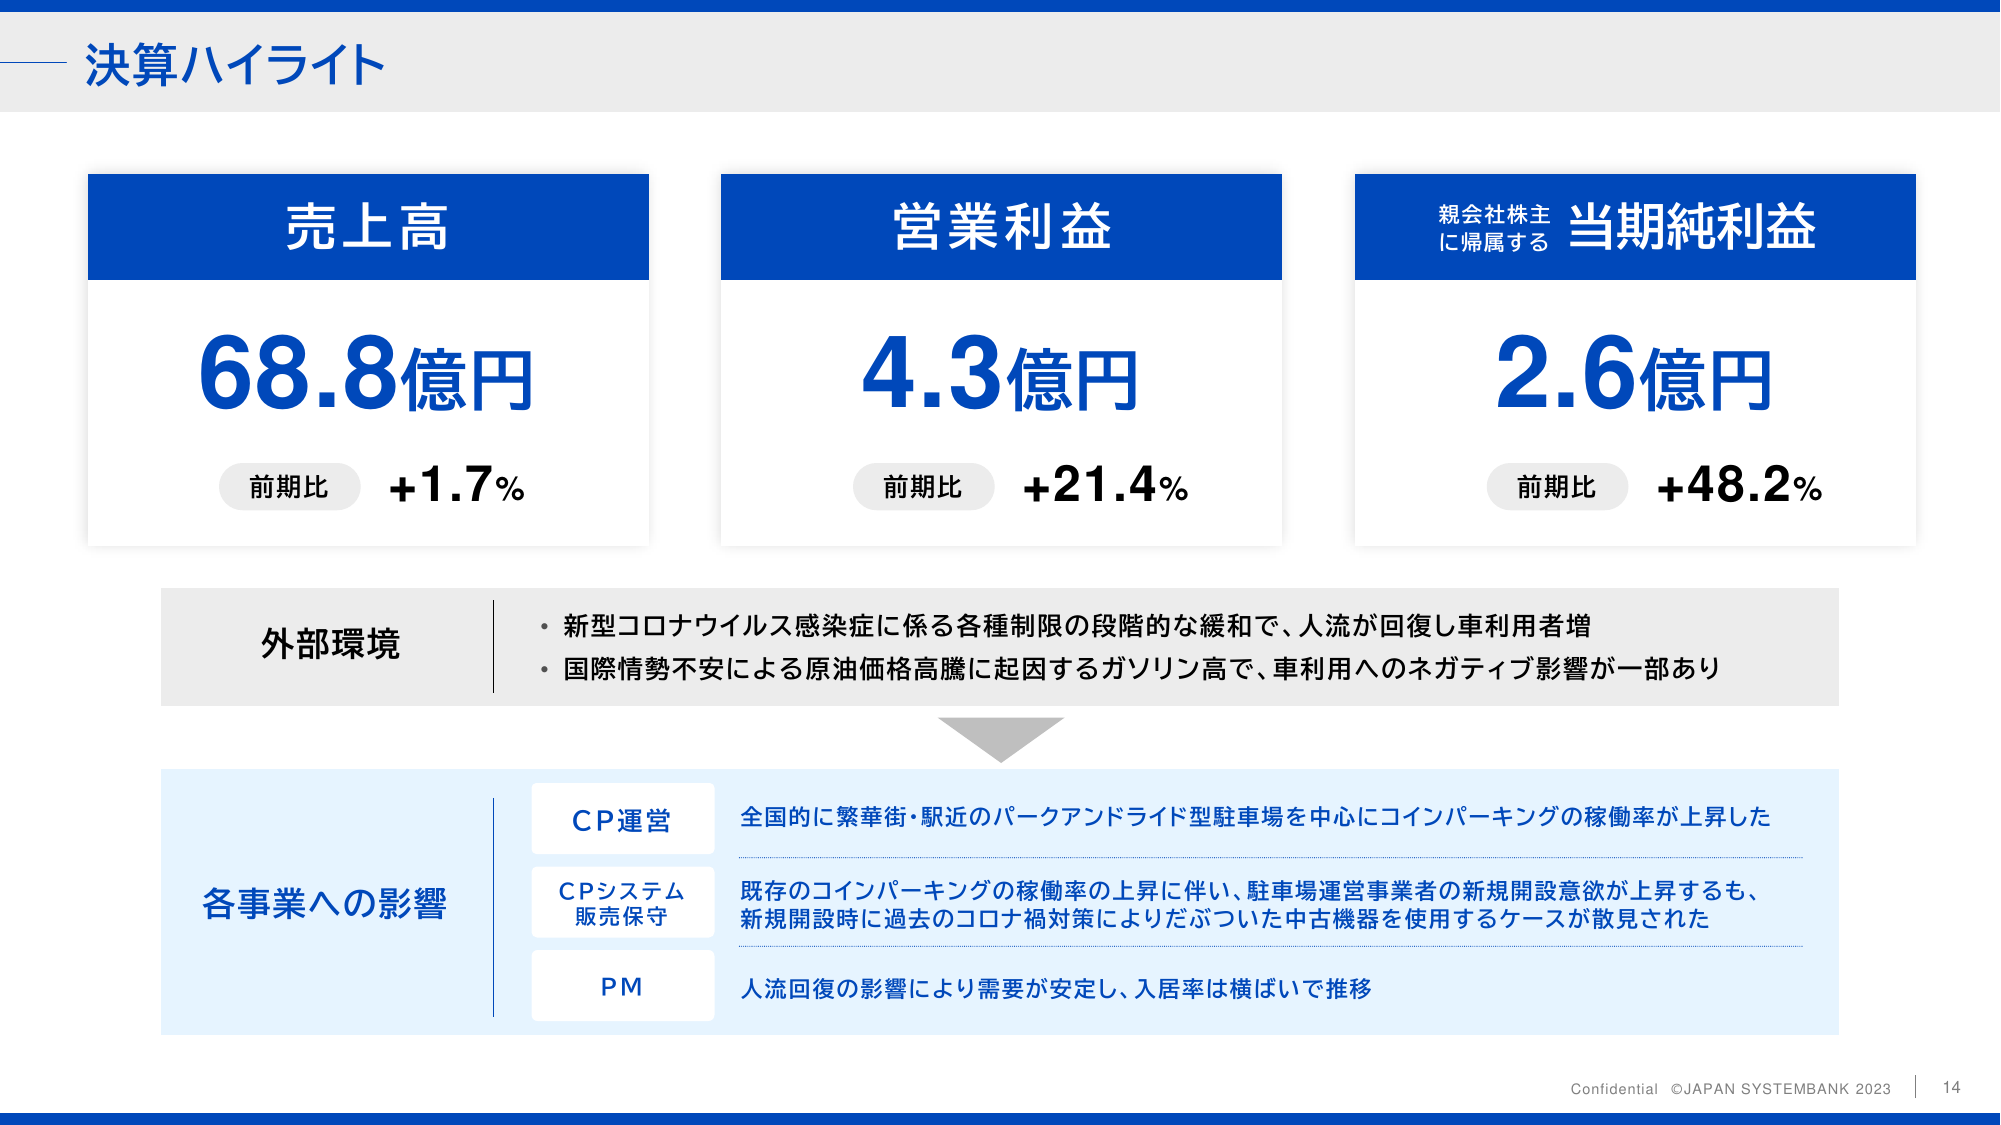Click the bullet starting 新型コロナウイルス感染症
This screenshot has height=1125, width=2001.
[x=1076, y=626]
